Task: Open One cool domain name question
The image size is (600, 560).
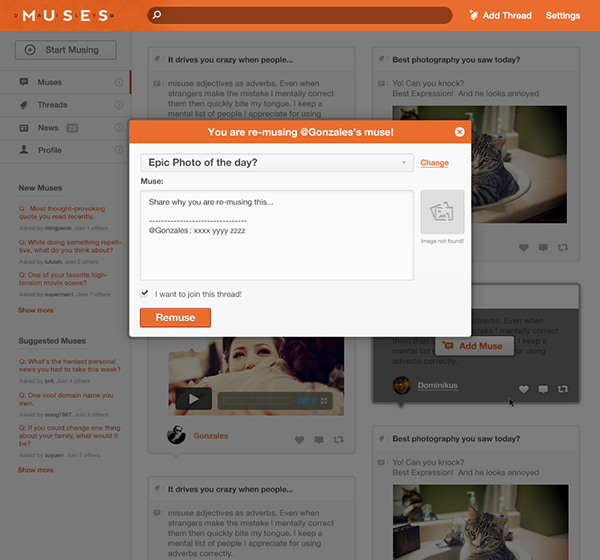Action: pos(66,399)
